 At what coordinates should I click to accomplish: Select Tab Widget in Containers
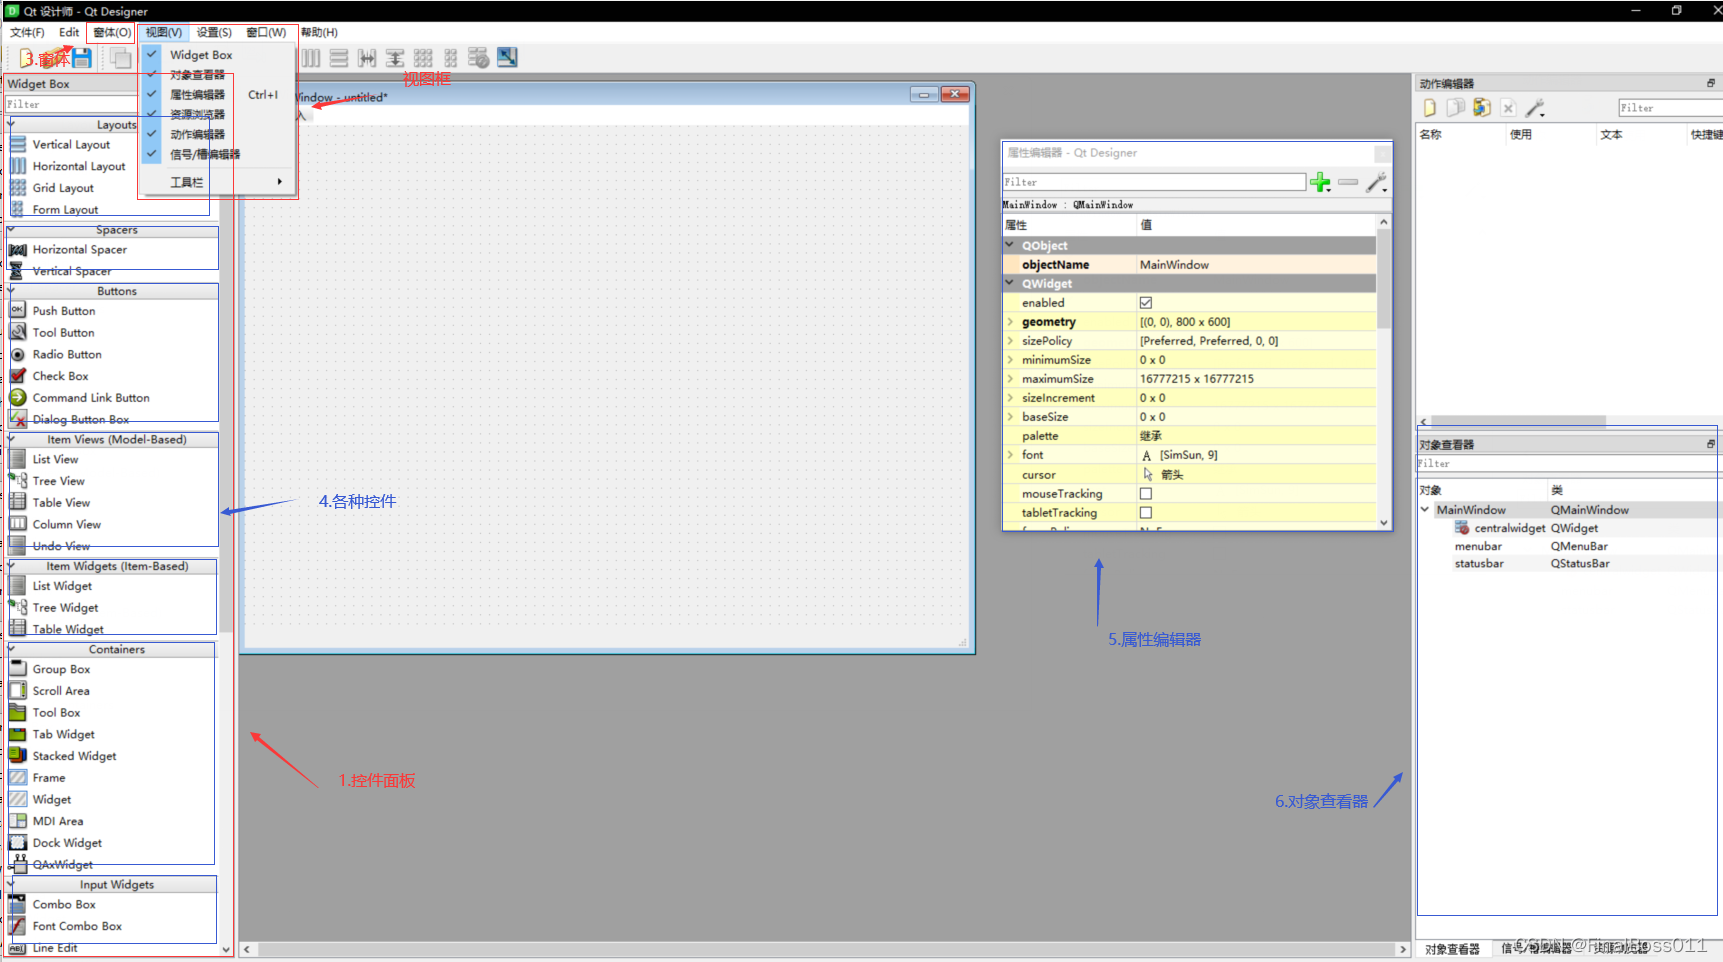click(x=63, y=735)
